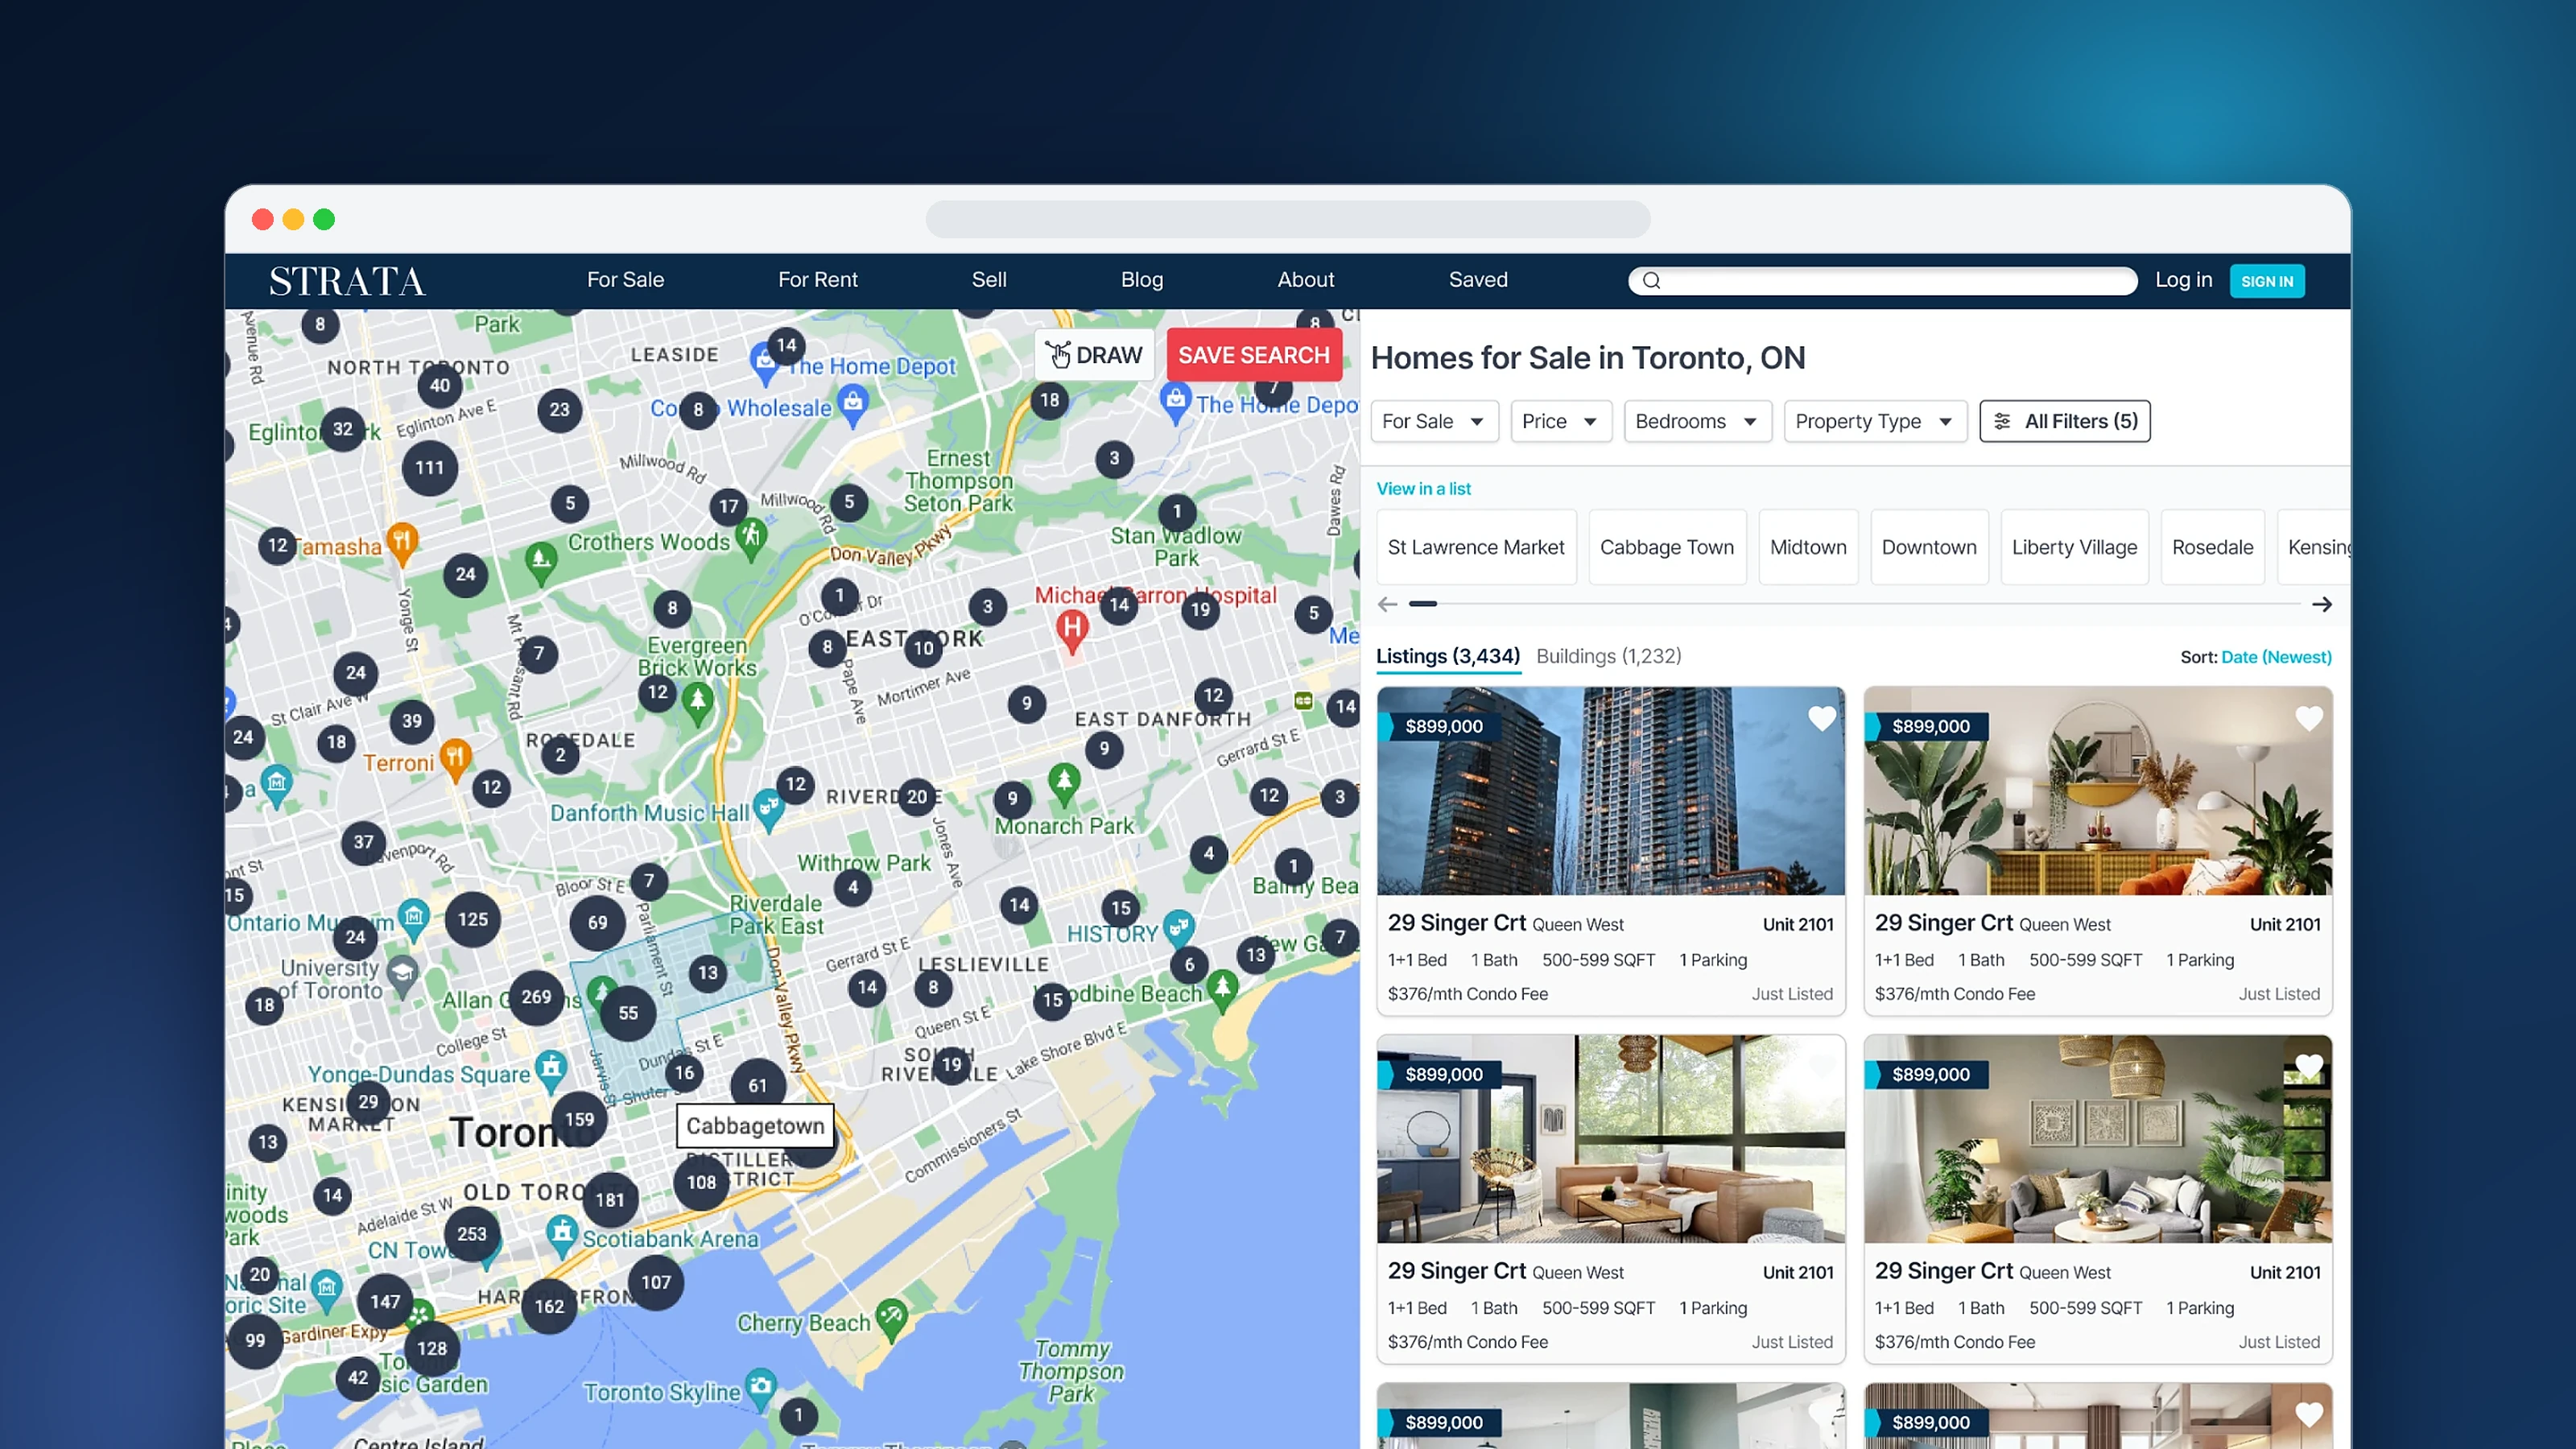
Task: Click the DRAW hand icon on map
Action: (1058, 355)
